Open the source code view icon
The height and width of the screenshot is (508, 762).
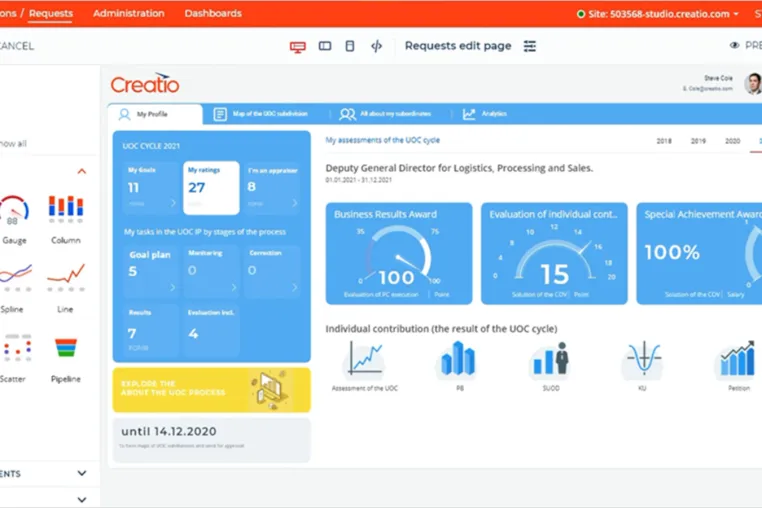[x=376, y=46]
